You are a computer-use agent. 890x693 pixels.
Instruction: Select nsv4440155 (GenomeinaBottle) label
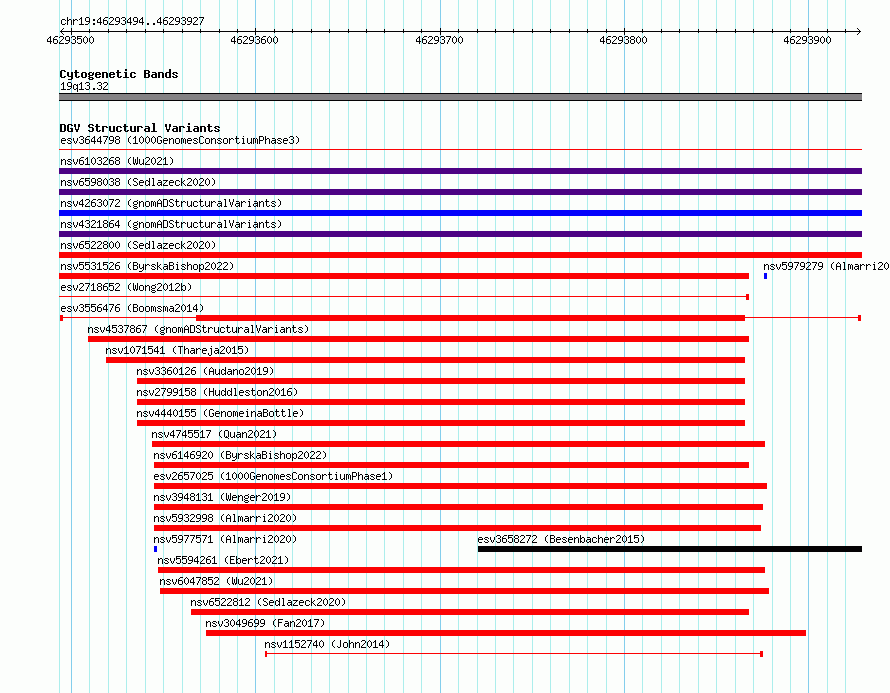pyautogui.click(x=220, y=413)
